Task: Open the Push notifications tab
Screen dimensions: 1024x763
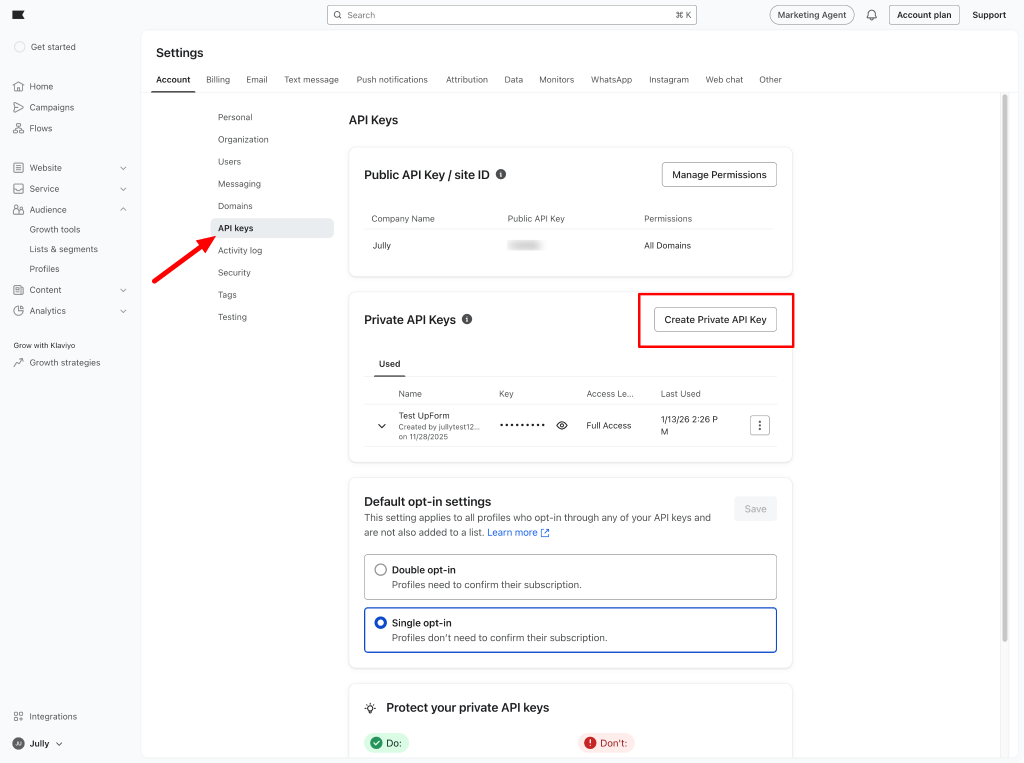Action: click(392, 80)
